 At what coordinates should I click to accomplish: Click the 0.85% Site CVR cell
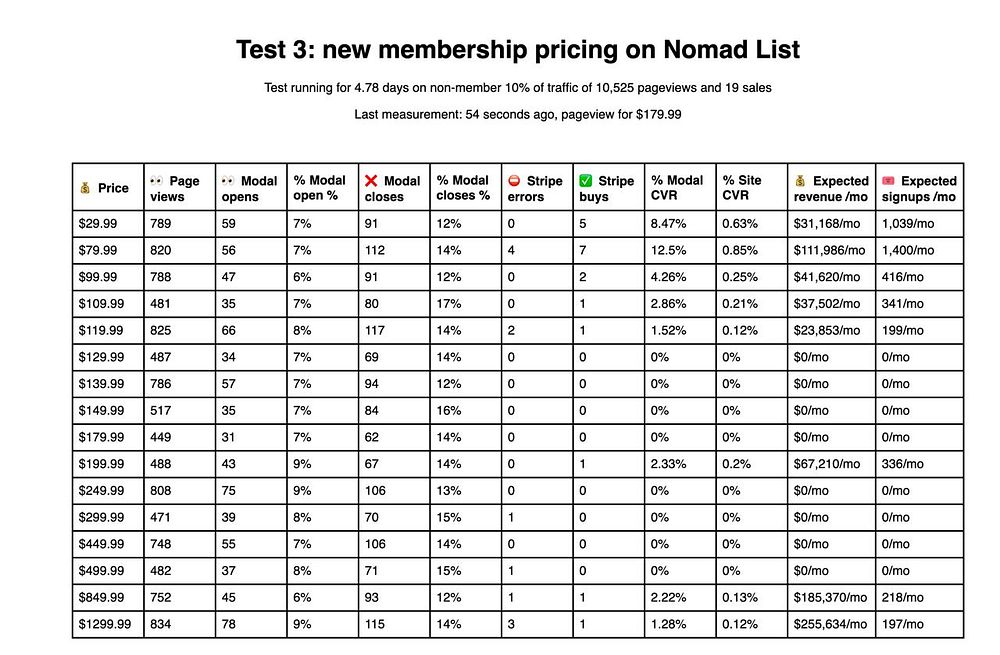(741, 250)
